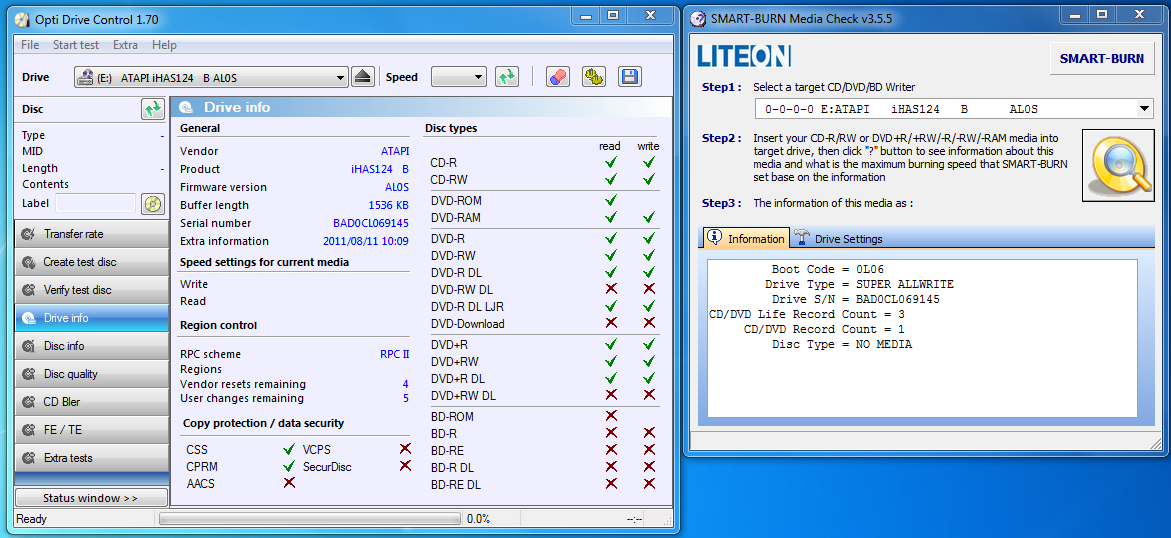1171x538 pixels.
Task: Open the Drive selection dropdown
Action: (x=211, y=77)
